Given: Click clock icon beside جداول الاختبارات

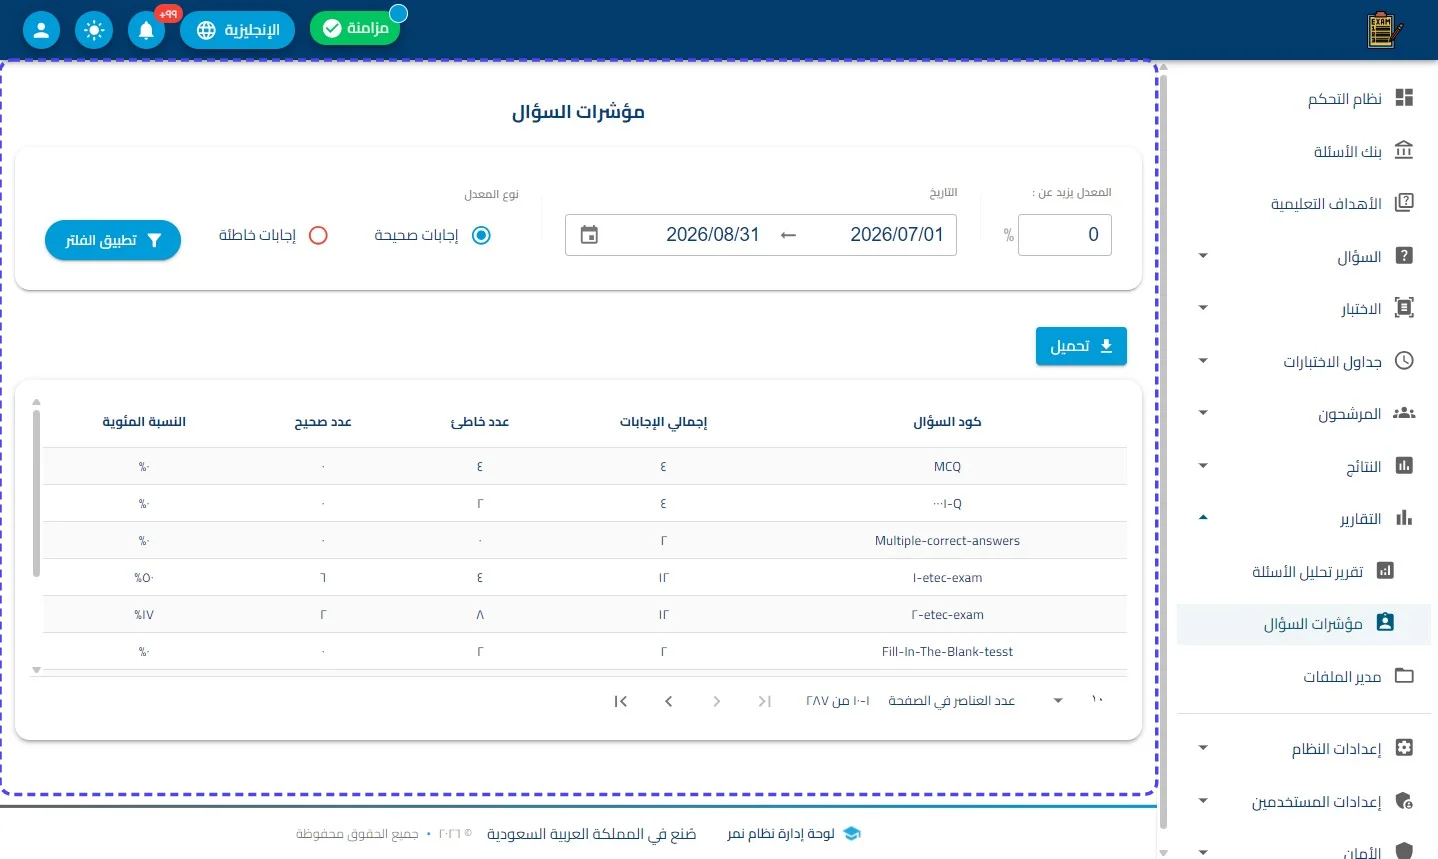Looking at the screenshot, I should point(1404,360).
